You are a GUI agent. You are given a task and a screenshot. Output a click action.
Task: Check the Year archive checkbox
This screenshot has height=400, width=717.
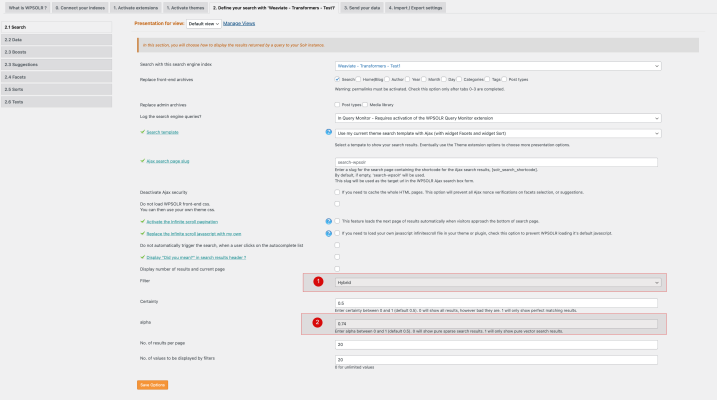[407, 79]
